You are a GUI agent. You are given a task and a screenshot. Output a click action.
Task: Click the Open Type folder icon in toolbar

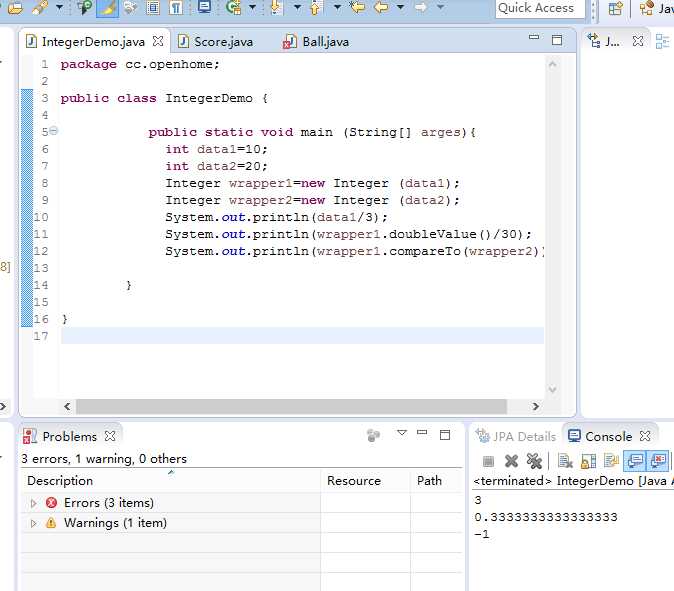point(15,8)
